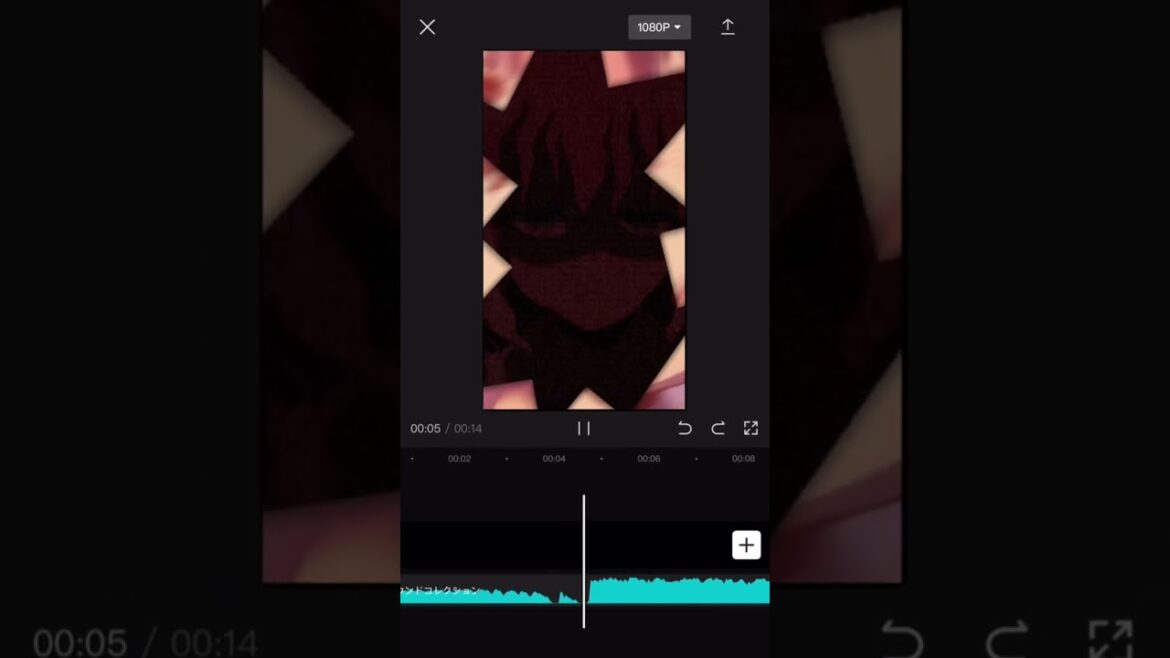Undo the last edit
The image size is (1170, 658).
coord(685,428)
